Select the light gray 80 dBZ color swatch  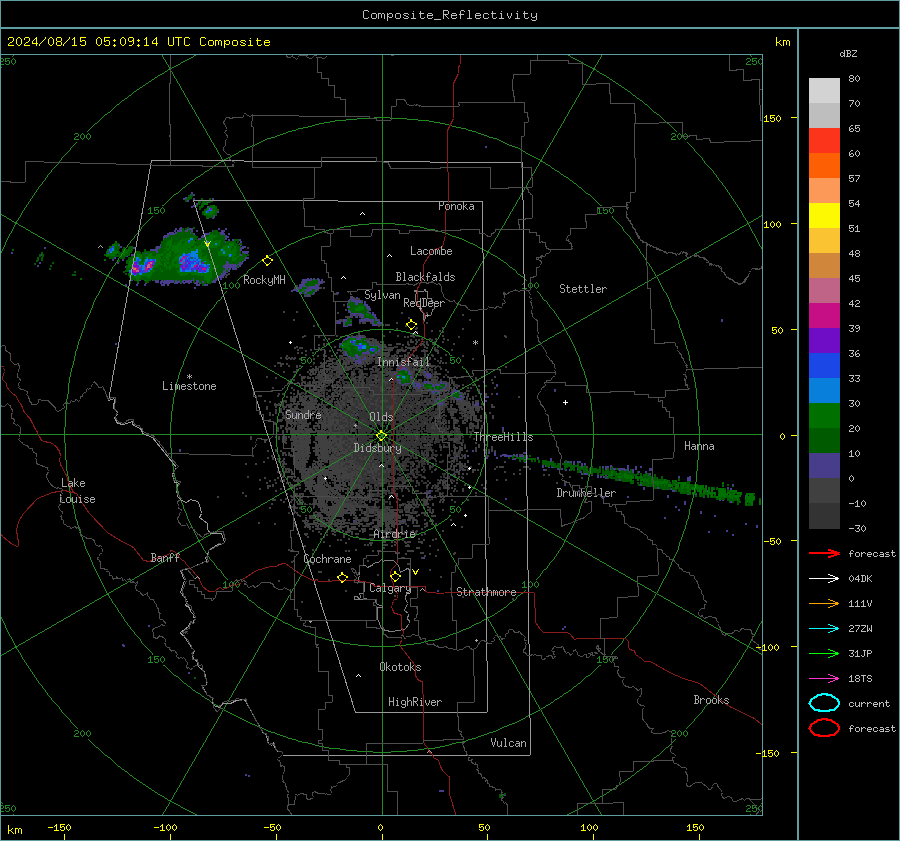point(824,90)
